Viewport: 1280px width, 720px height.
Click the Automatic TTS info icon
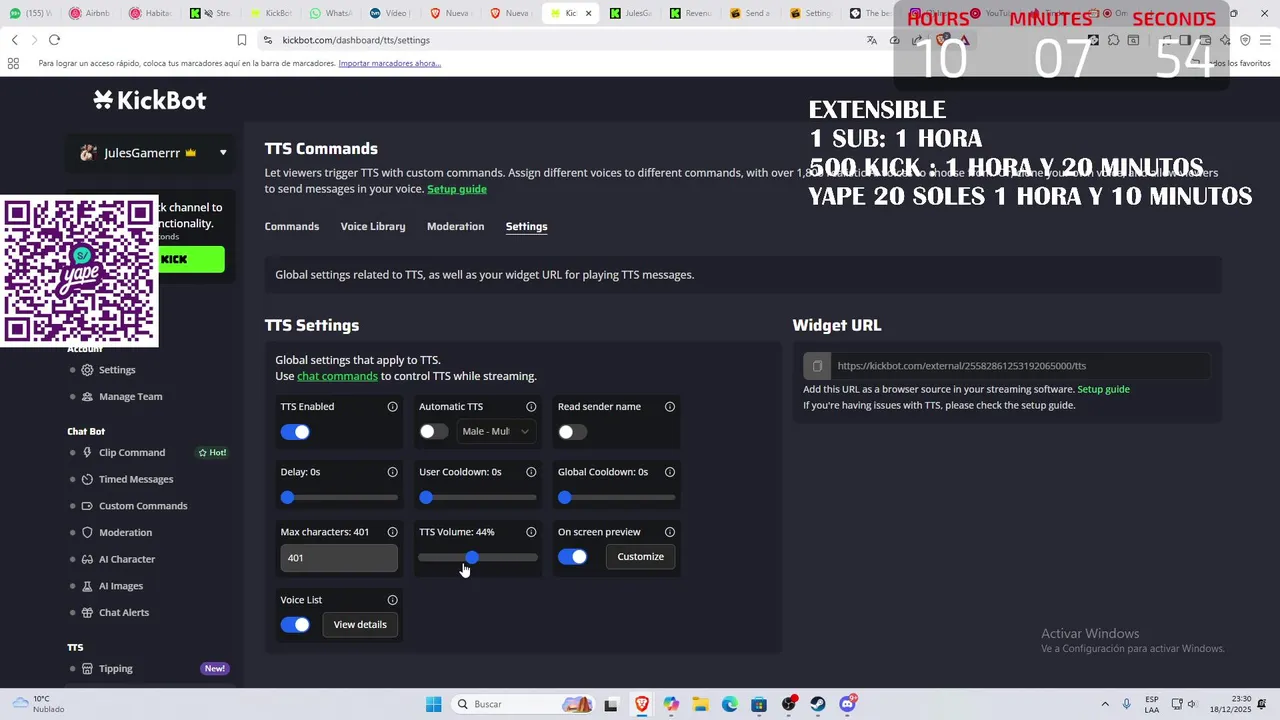click(531, 407)
